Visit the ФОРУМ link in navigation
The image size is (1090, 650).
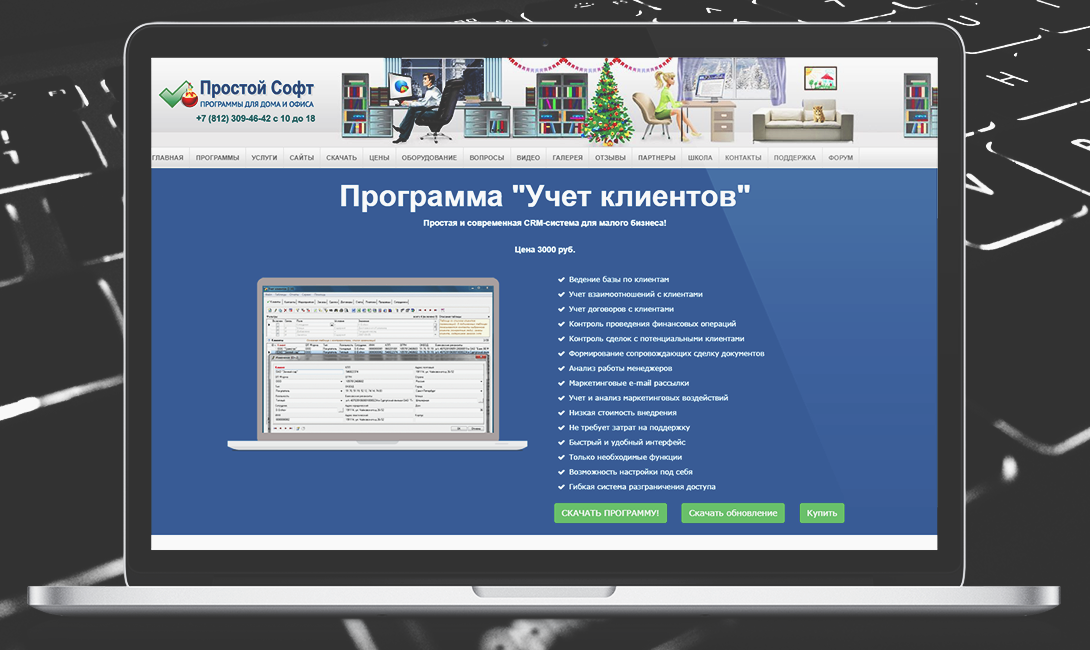840,158
